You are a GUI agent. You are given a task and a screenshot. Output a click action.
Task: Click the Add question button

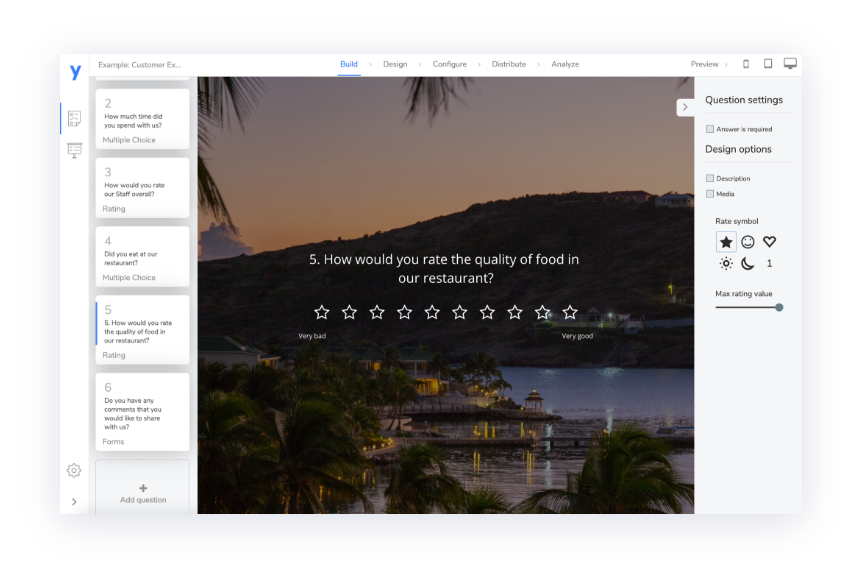[143, 493]
